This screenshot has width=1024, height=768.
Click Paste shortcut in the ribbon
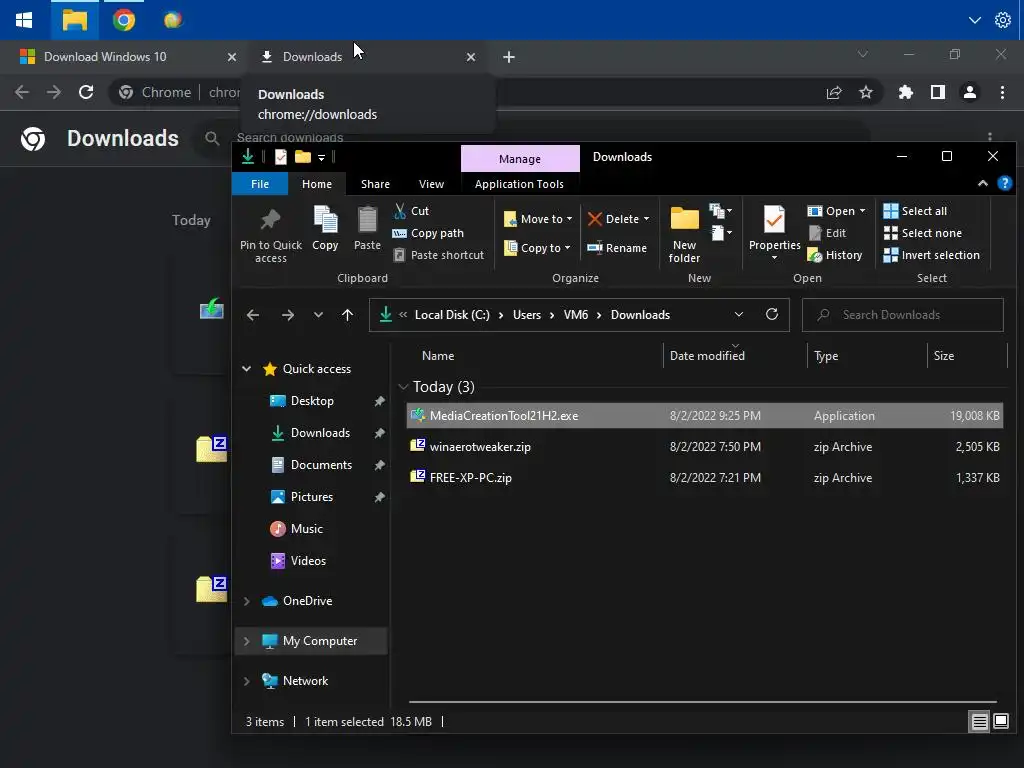pos(439,255)
